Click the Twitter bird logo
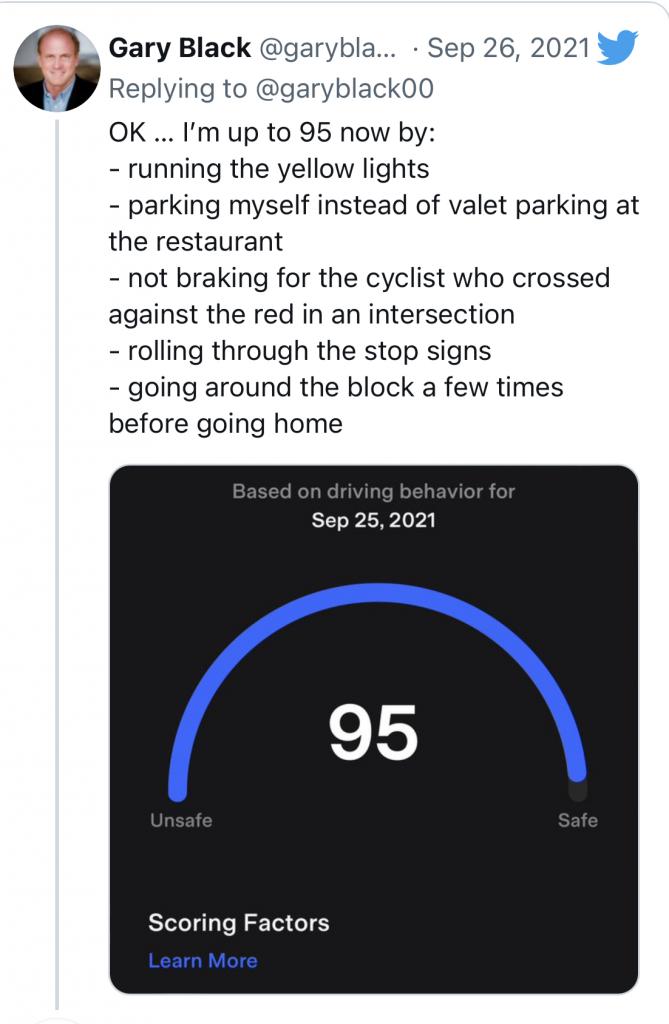 617,48
